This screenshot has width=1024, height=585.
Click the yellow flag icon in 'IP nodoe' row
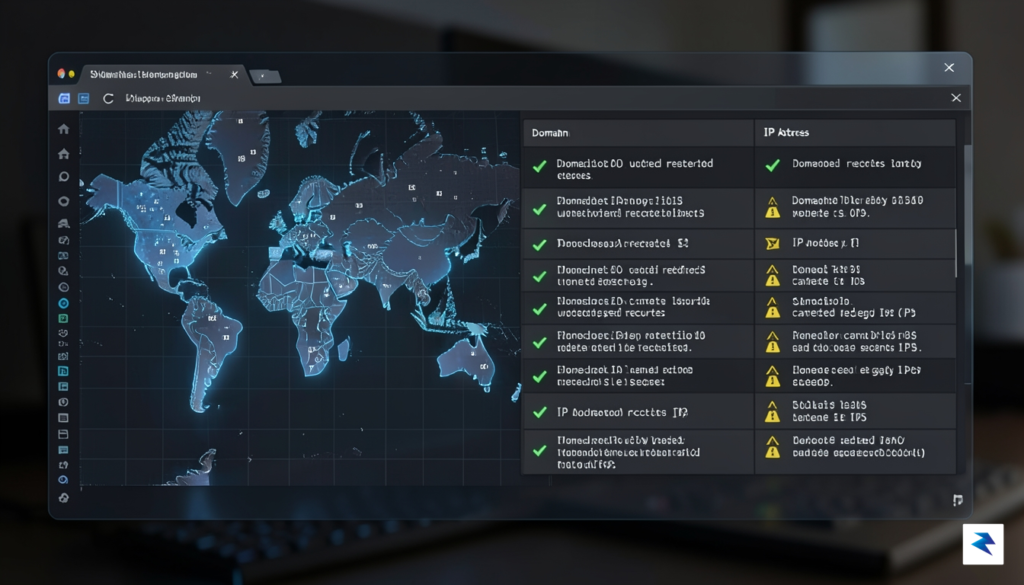tap(773, 244)
